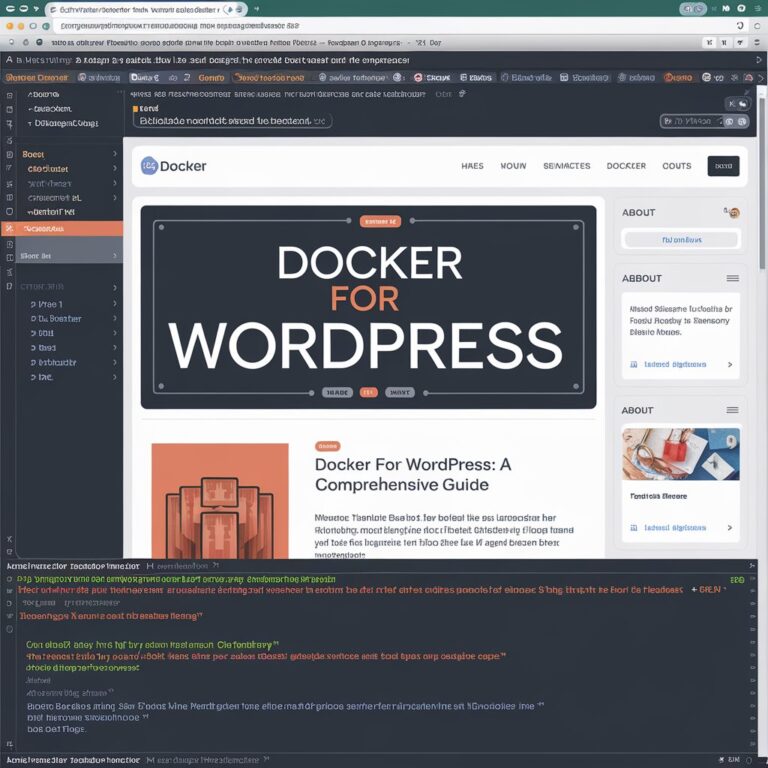Click the arrow ending the dark message bar
Screen dimensions: 768x768
tap(759, 60)
